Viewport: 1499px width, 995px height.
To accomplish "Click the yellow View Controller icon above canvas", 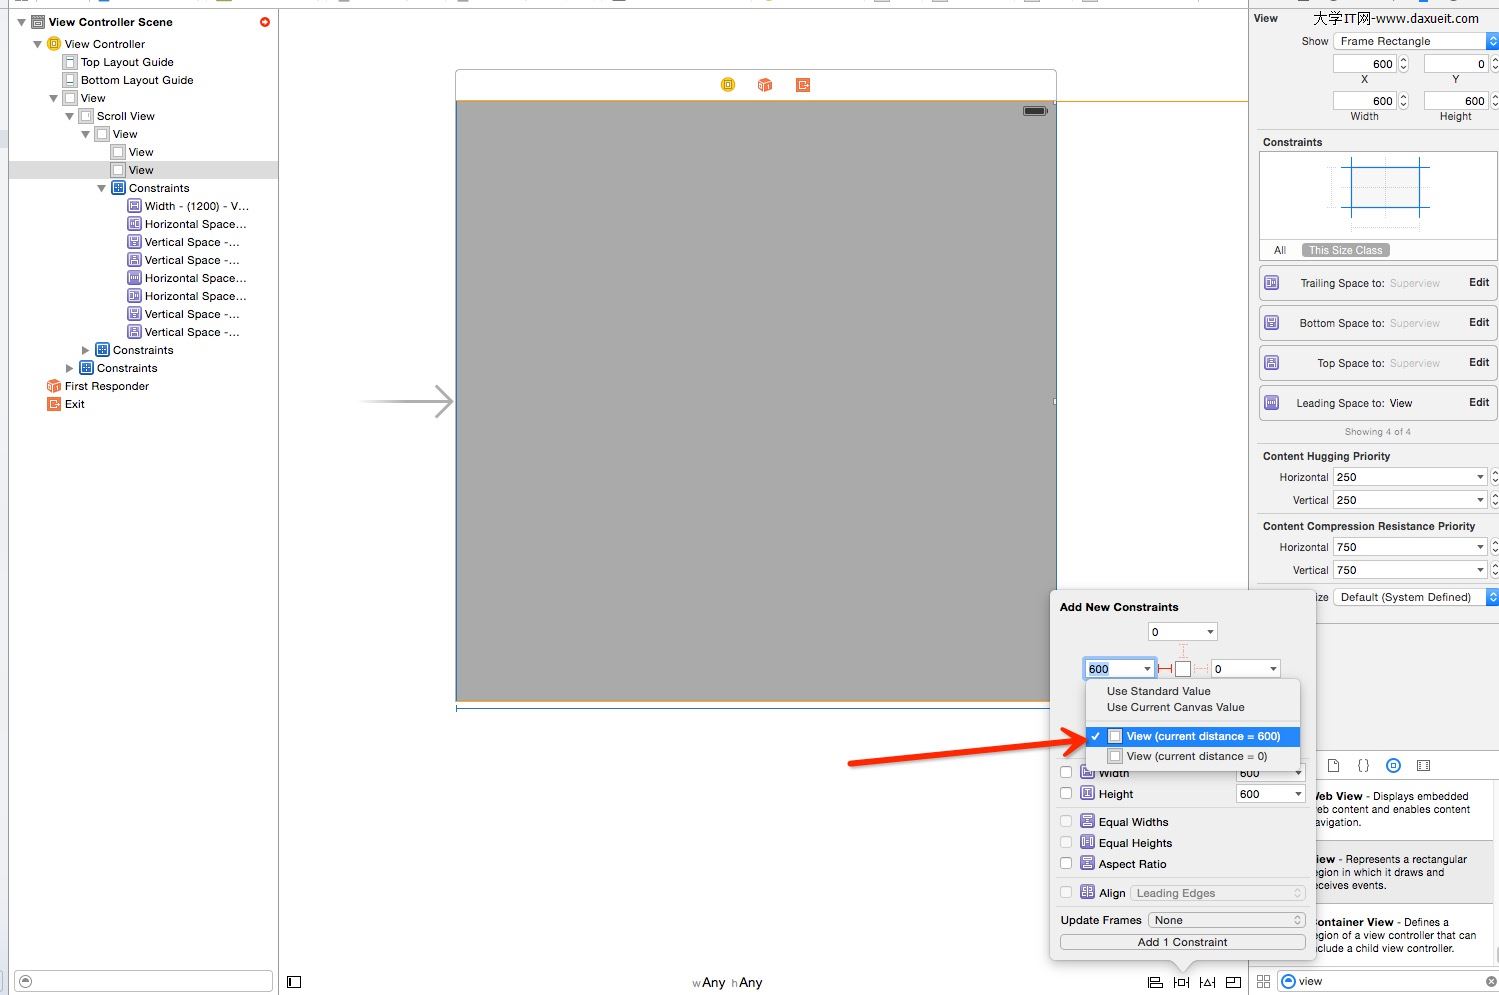I will coord(728,85).
